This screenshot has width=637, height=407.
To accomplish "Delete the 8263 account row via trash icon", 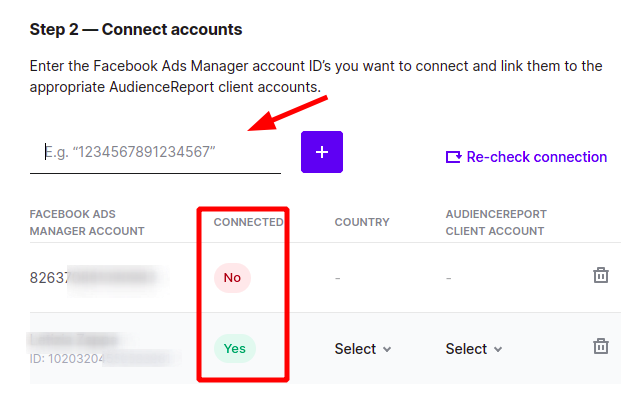I will pos(601,275).
